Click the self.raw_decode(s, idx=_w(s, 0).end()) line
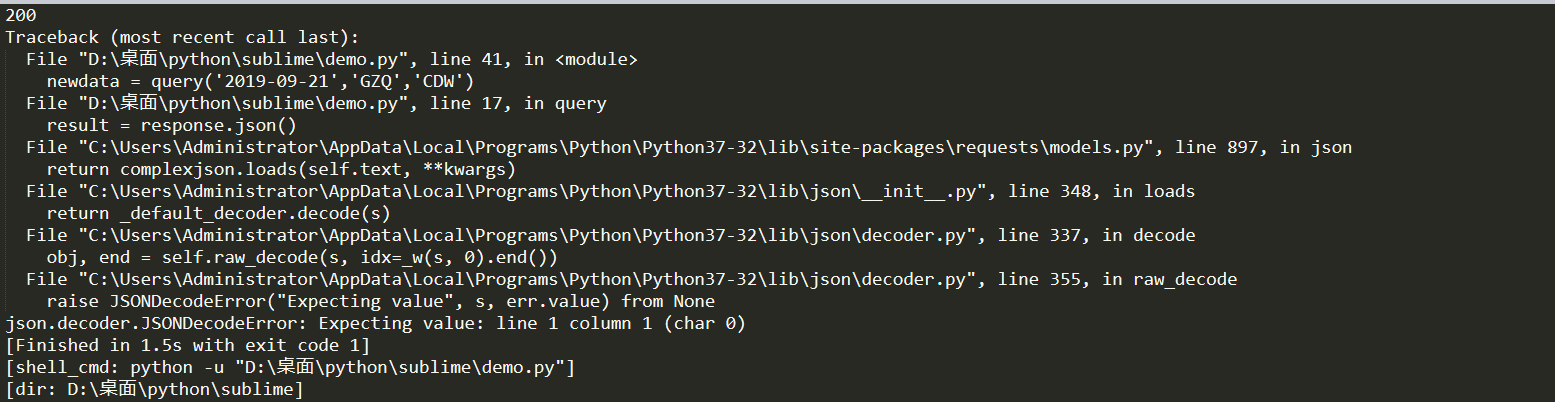 coord(302,257)
